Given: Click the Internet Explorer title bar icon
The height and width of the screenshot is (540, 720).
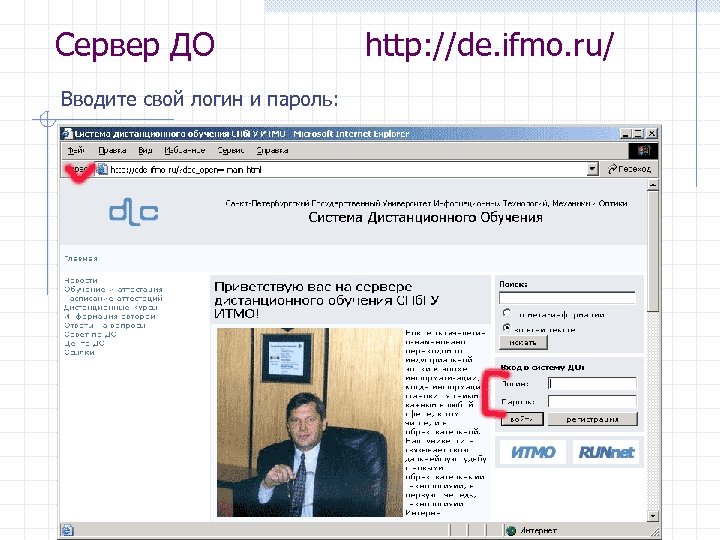Looking at the screenshot, I should pyautogui.click(x=68, y=134).
